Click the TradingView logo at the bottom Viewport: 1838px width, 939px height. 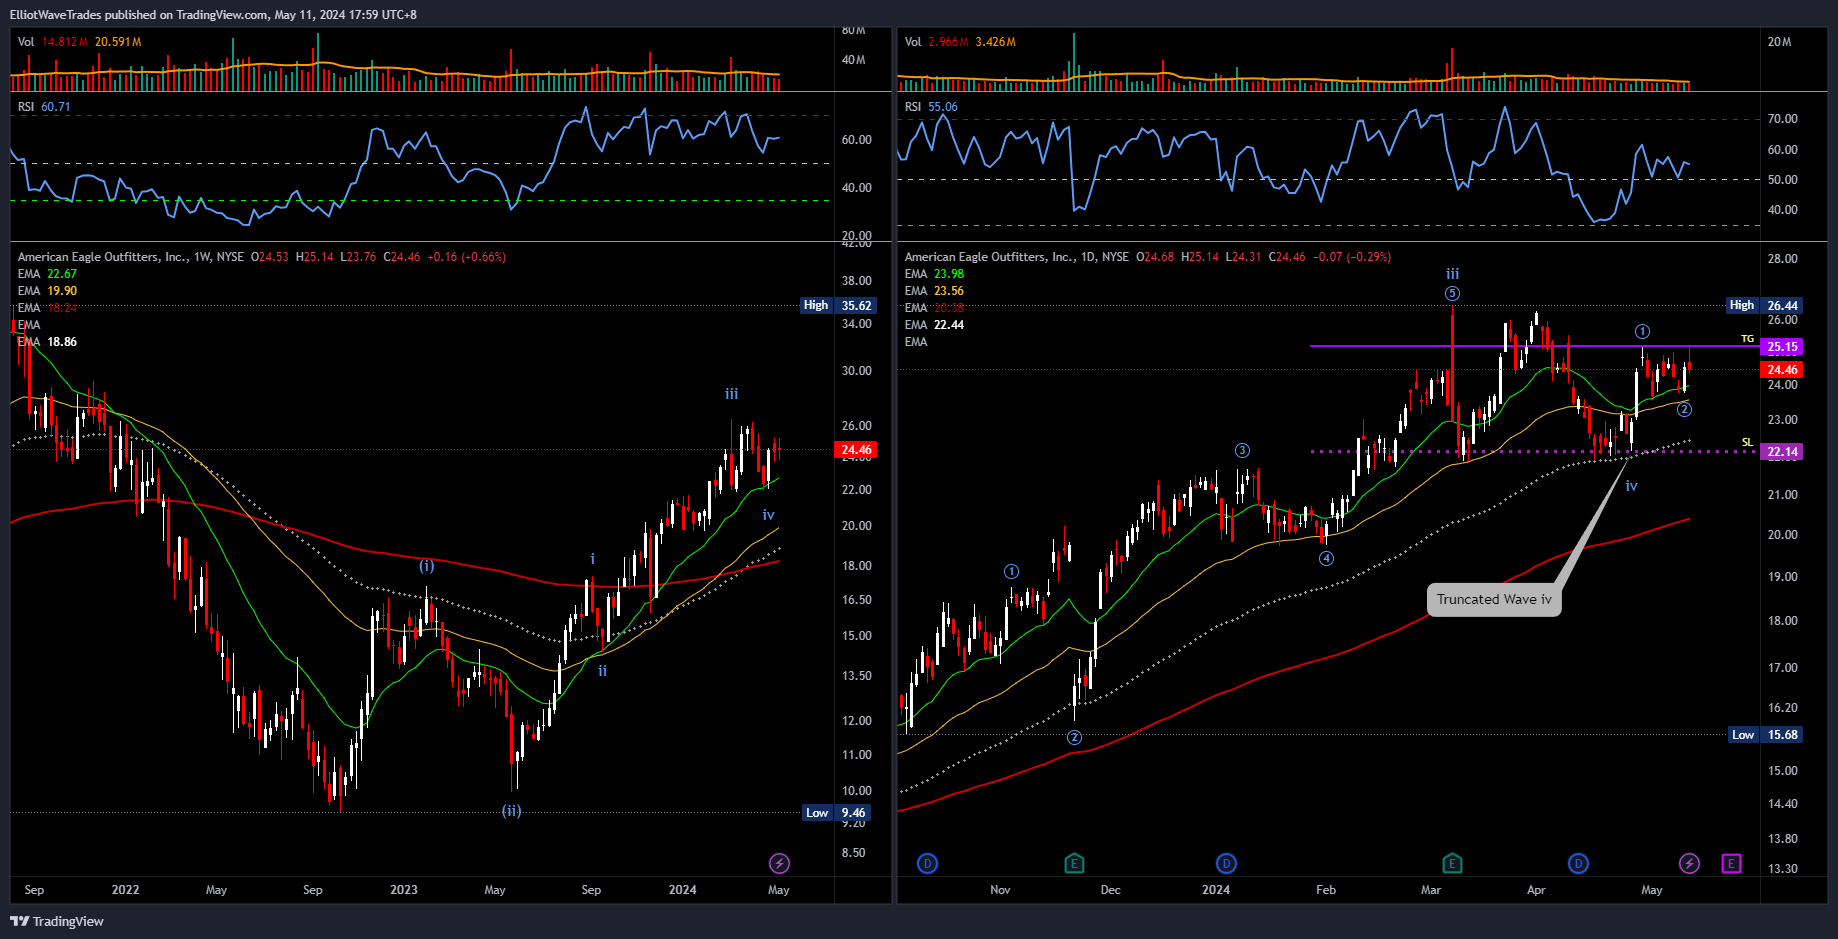pyautogui.click(x=57, y=921)
